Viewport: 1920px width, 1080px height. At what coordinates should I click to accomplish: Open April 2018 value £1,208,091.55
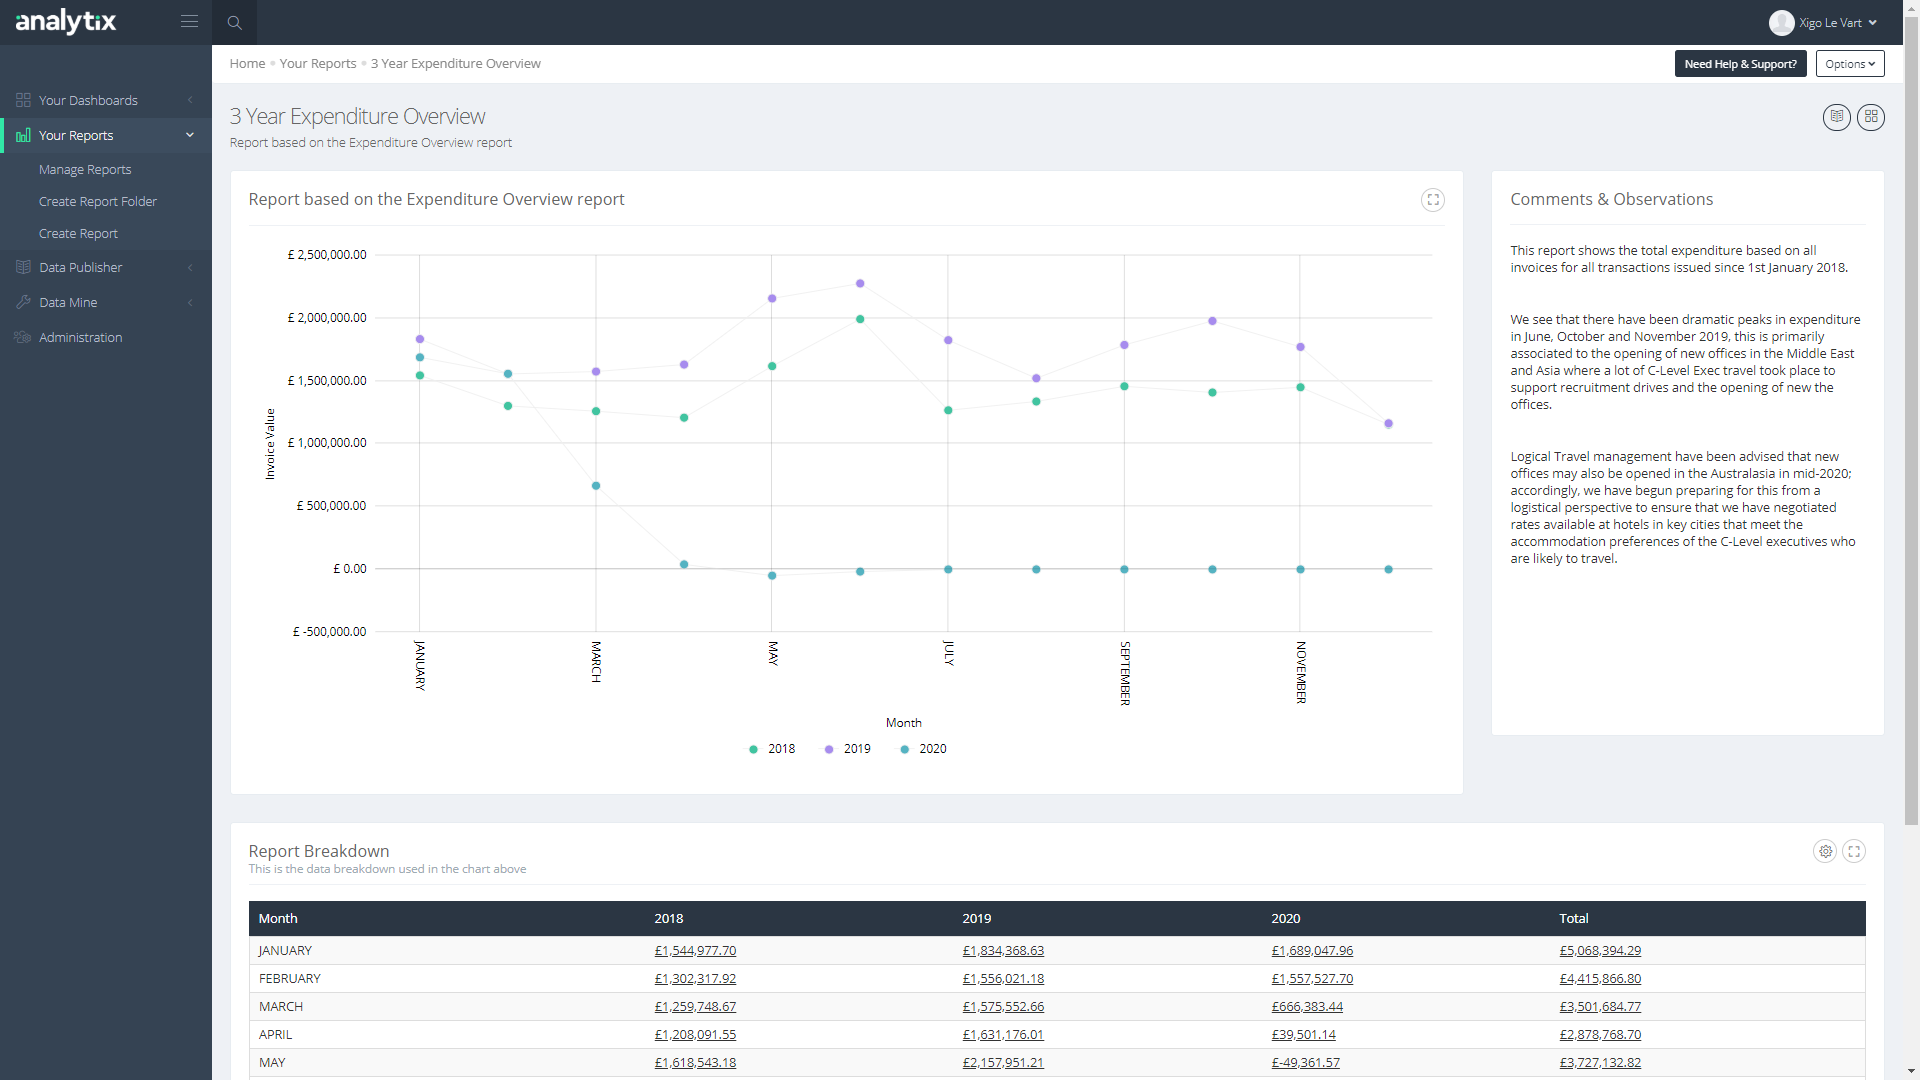(695, 1035)
